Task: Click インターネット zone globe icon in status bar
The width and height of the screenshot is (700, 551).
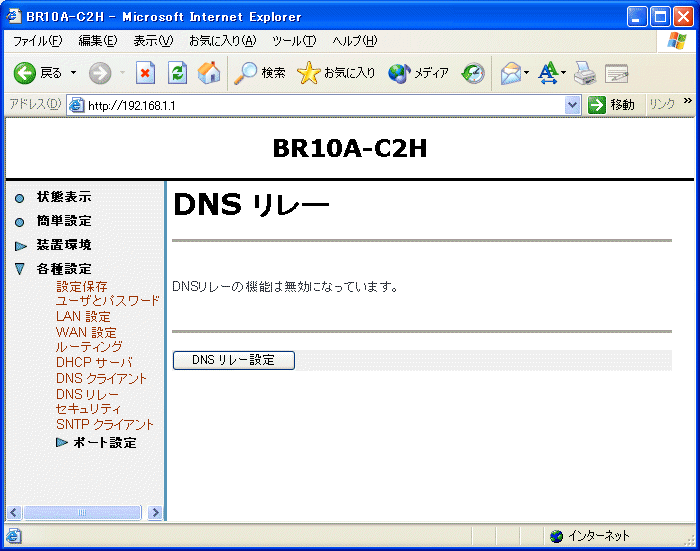Action: (556, 536)
